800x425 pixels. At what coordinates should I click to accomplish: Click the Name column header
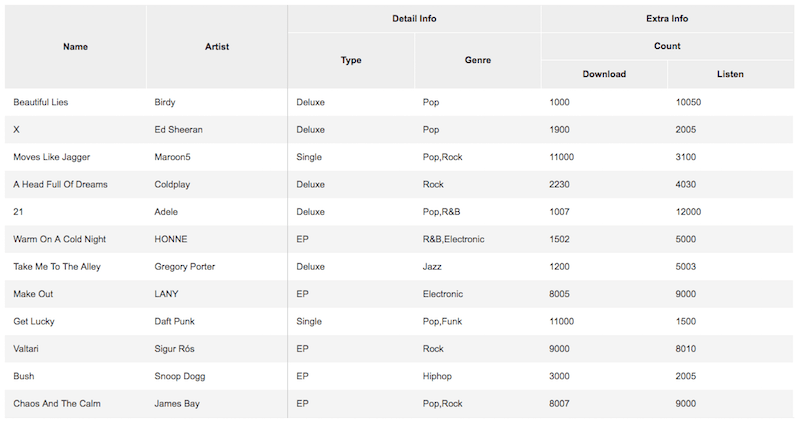[75, 46]
